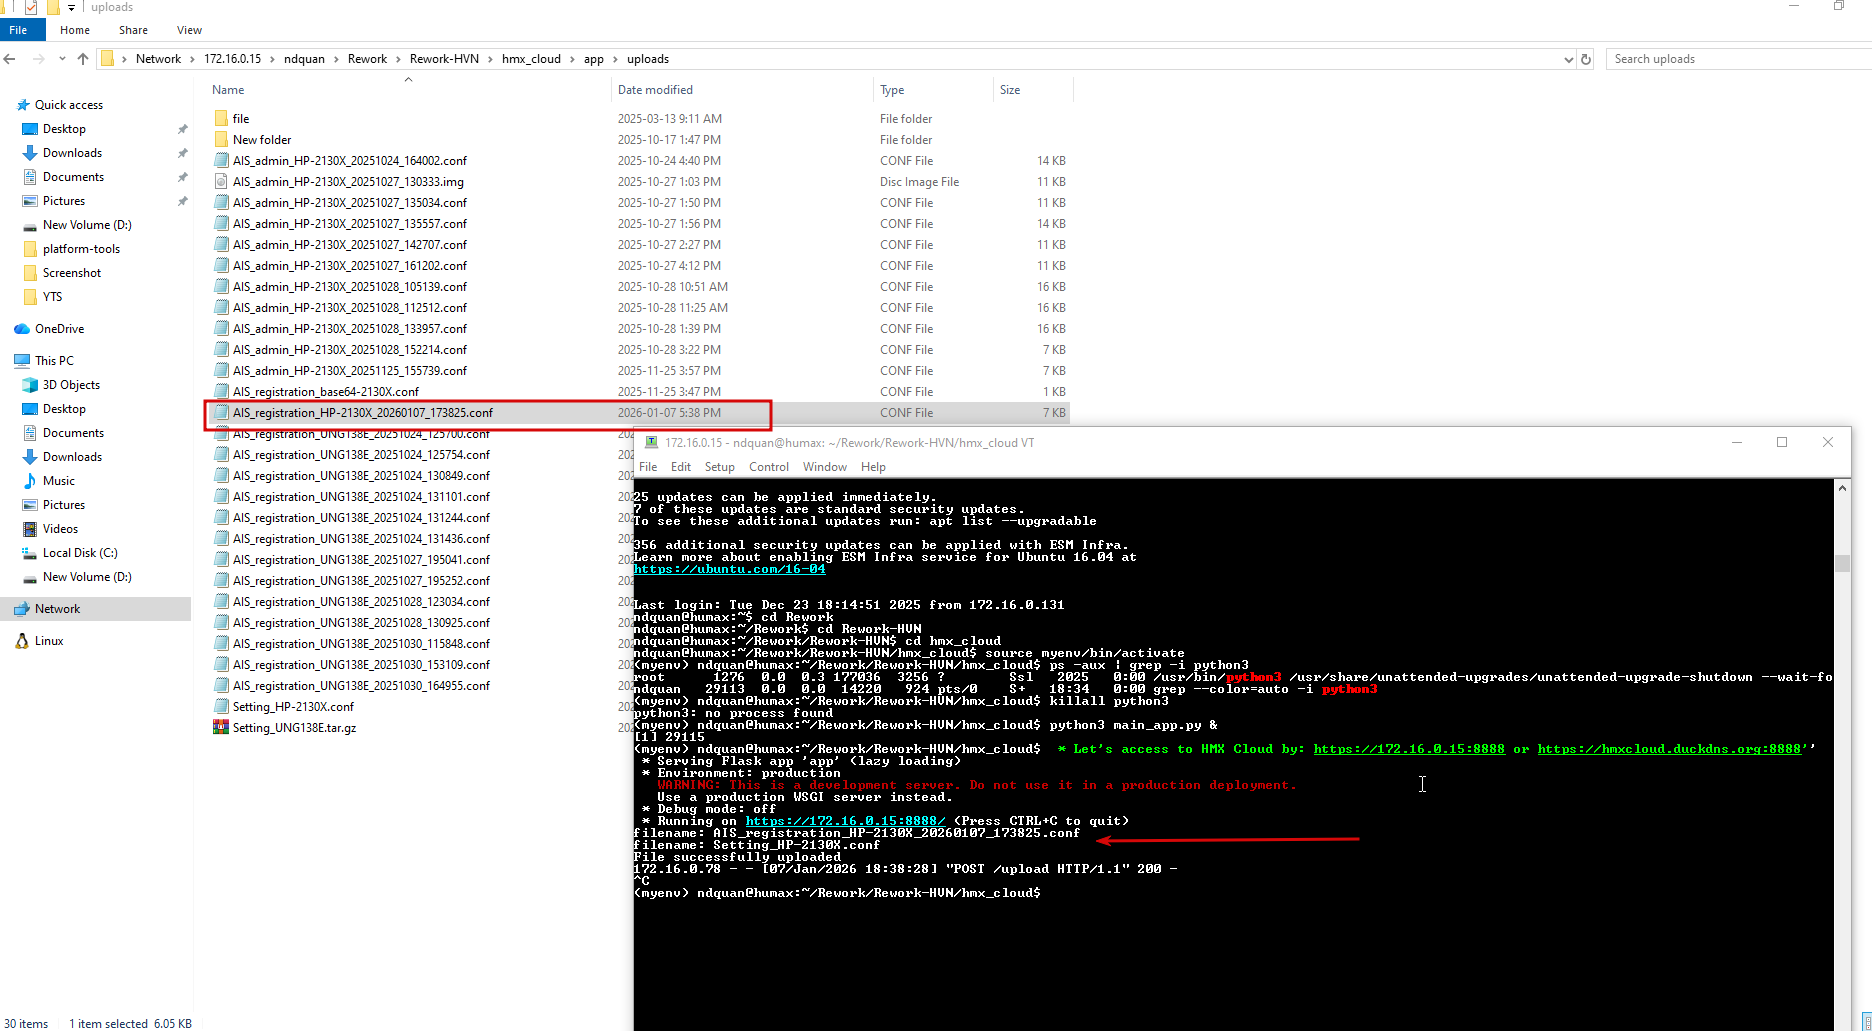Go back using the Explorer back arrow

pyautogui.click(x=10, y=59)
